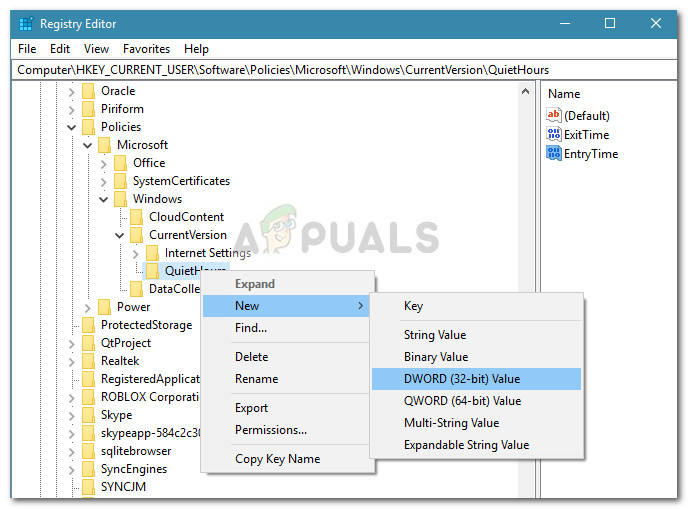Collapse the CurrentVersion key

(119, 236)
